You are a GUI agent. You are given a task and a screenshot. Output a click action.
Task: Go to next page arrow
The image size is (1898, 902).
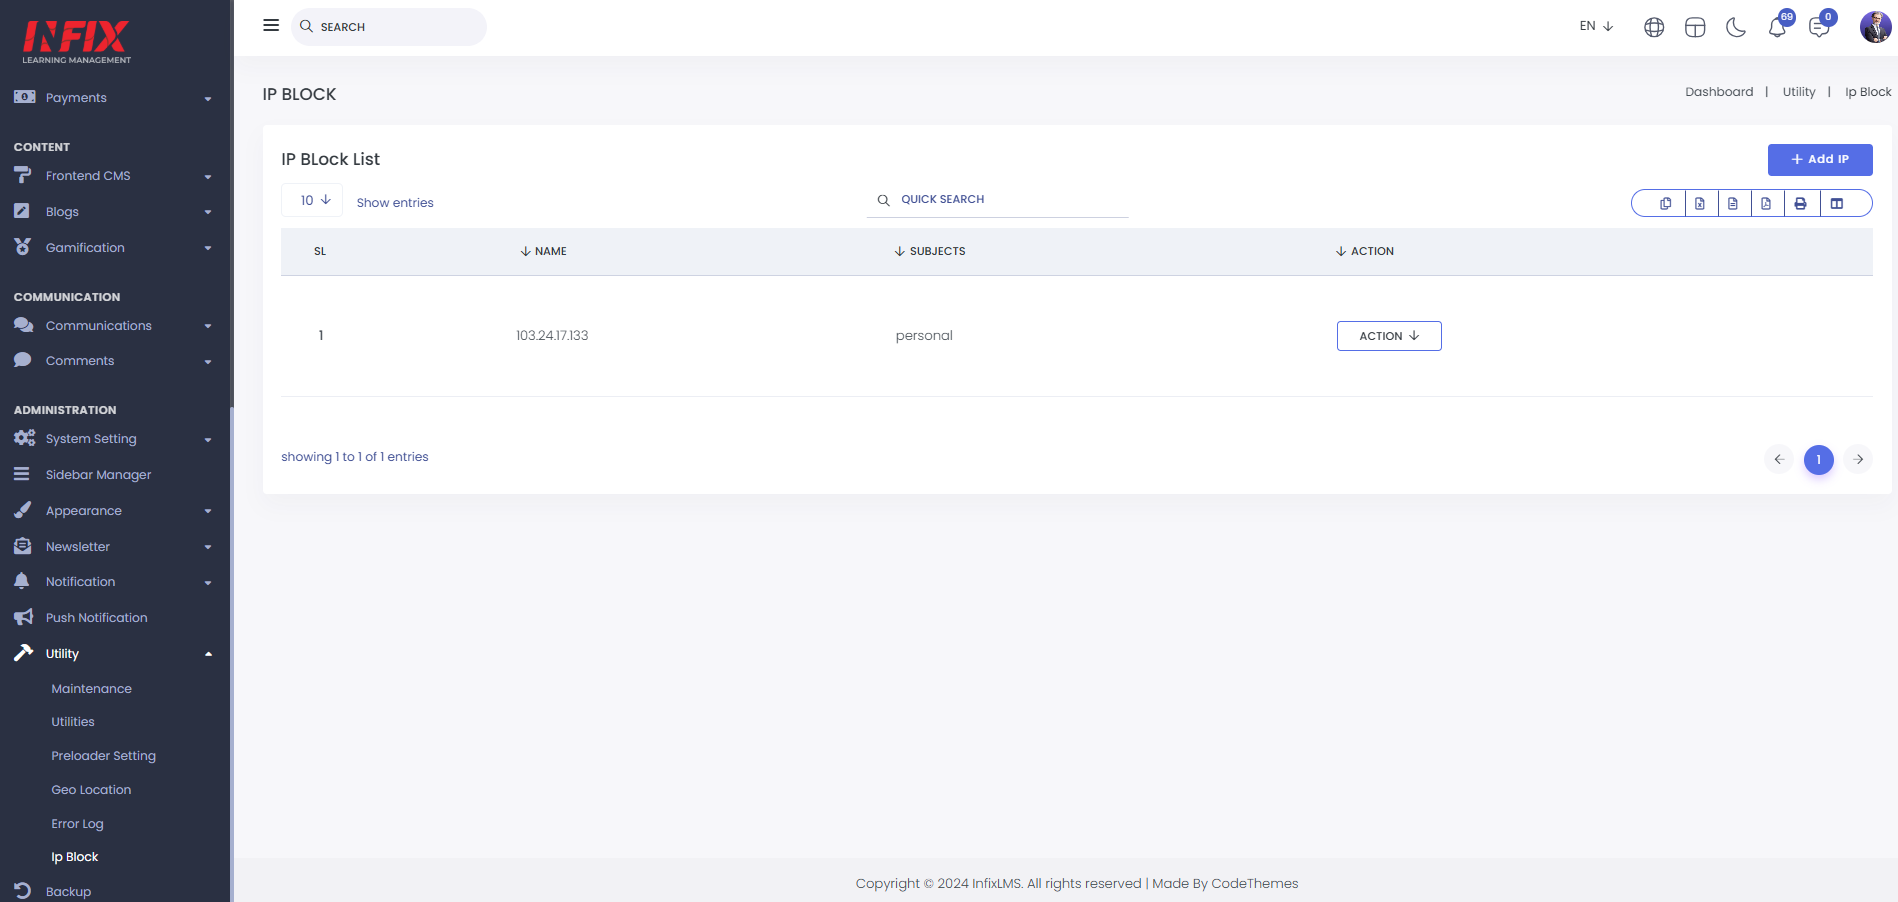1858,459
